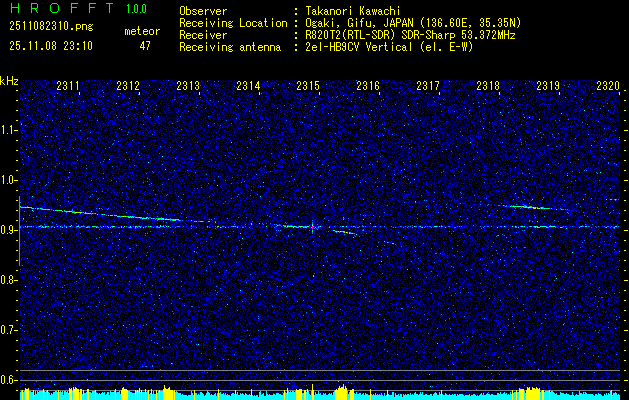Click the kHz axis unit label
This screenshot has width=629, height=400.
pyautogui.click(x=9, y=81)
